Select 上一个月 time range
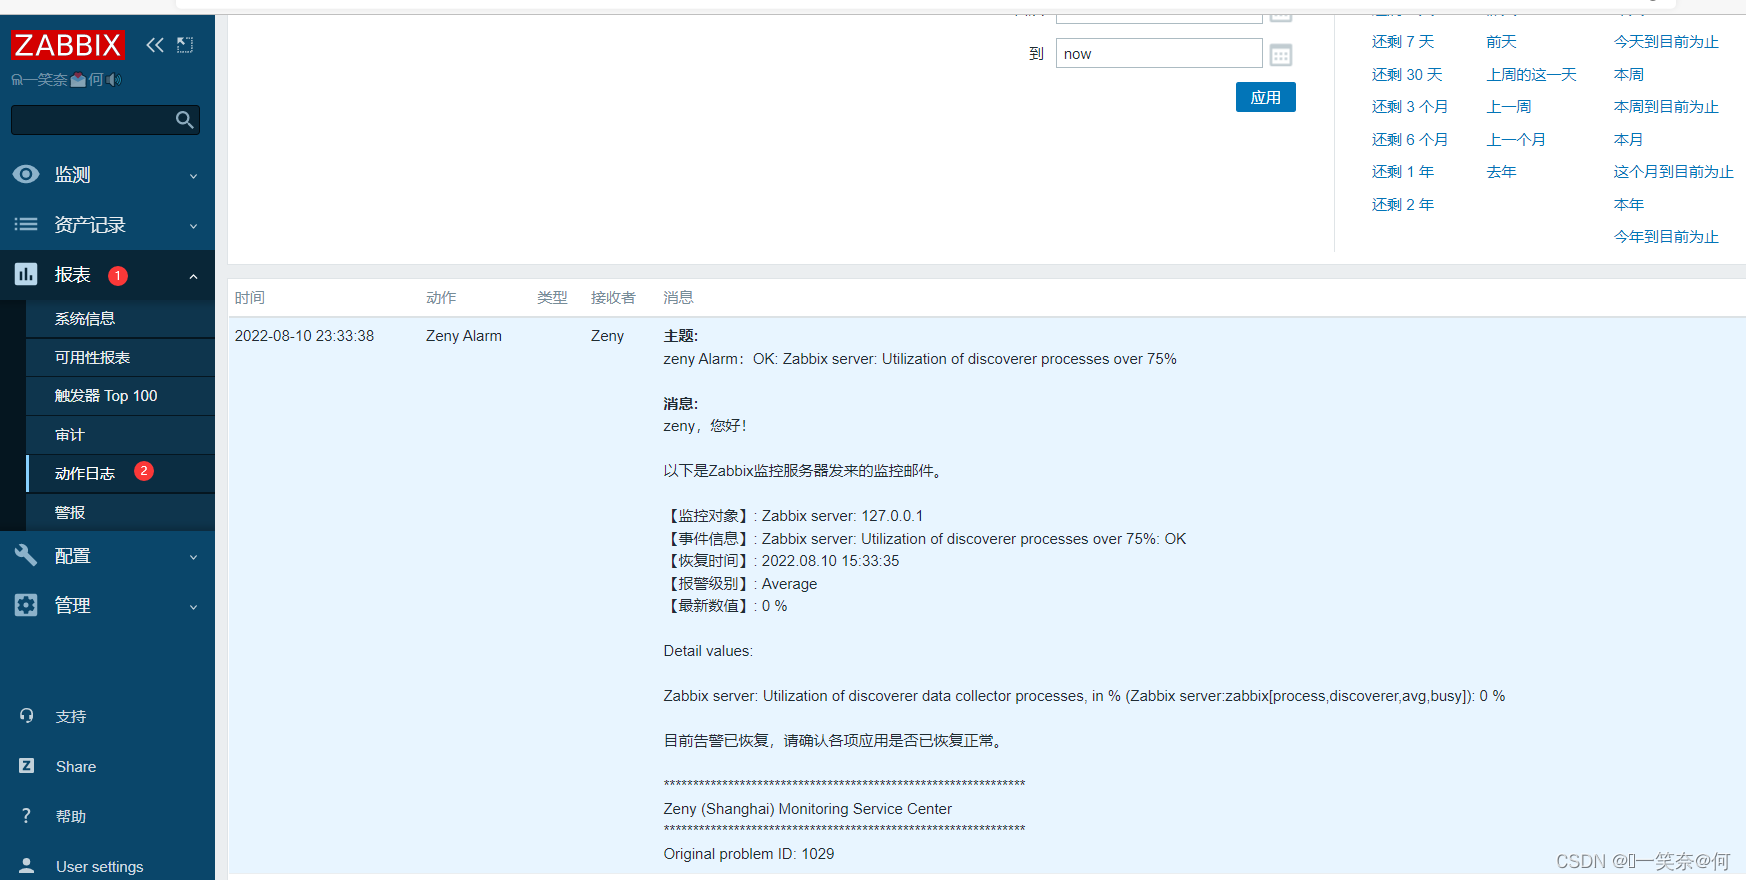1746x880 pixels. tap(1516, 140)
